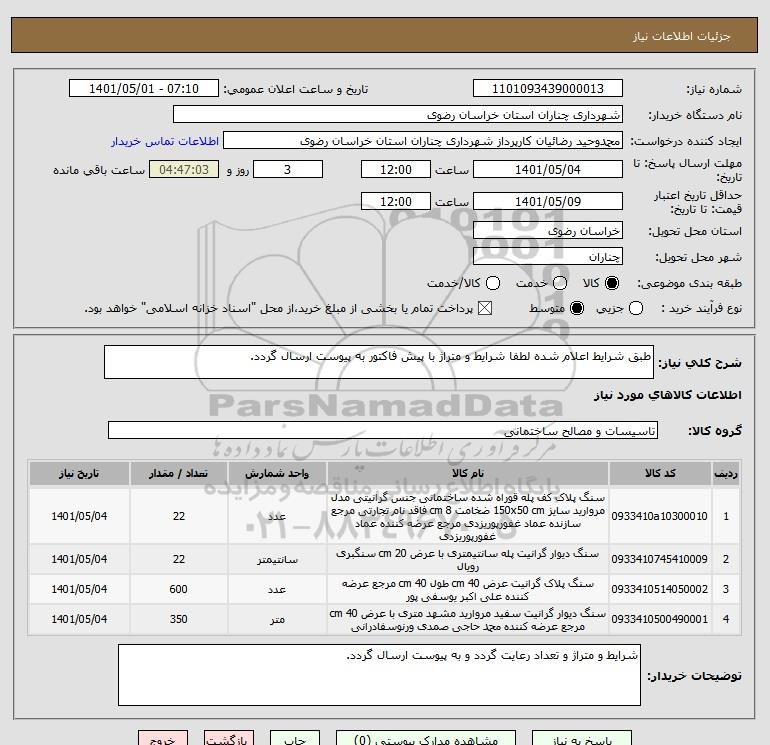Image resolution: width=770 pixels, height=745 pixels.
Task: Click product code 0933410514050002
Action: click(x=660, y=589)
